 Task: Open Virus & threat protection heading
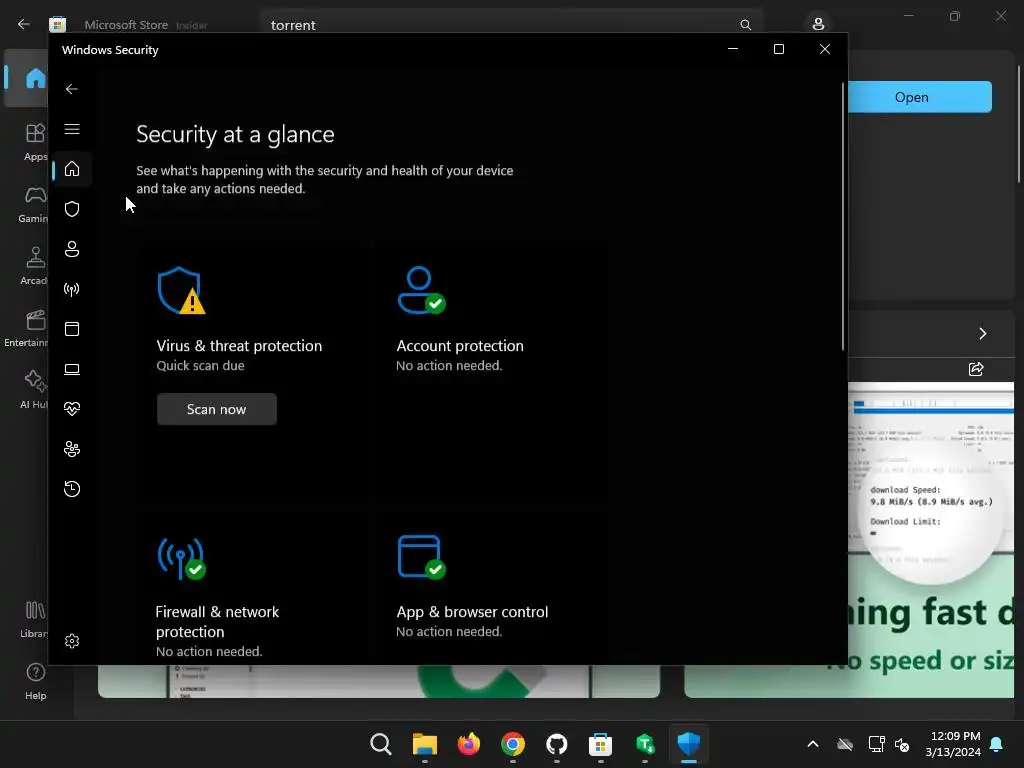pos(239,346)
